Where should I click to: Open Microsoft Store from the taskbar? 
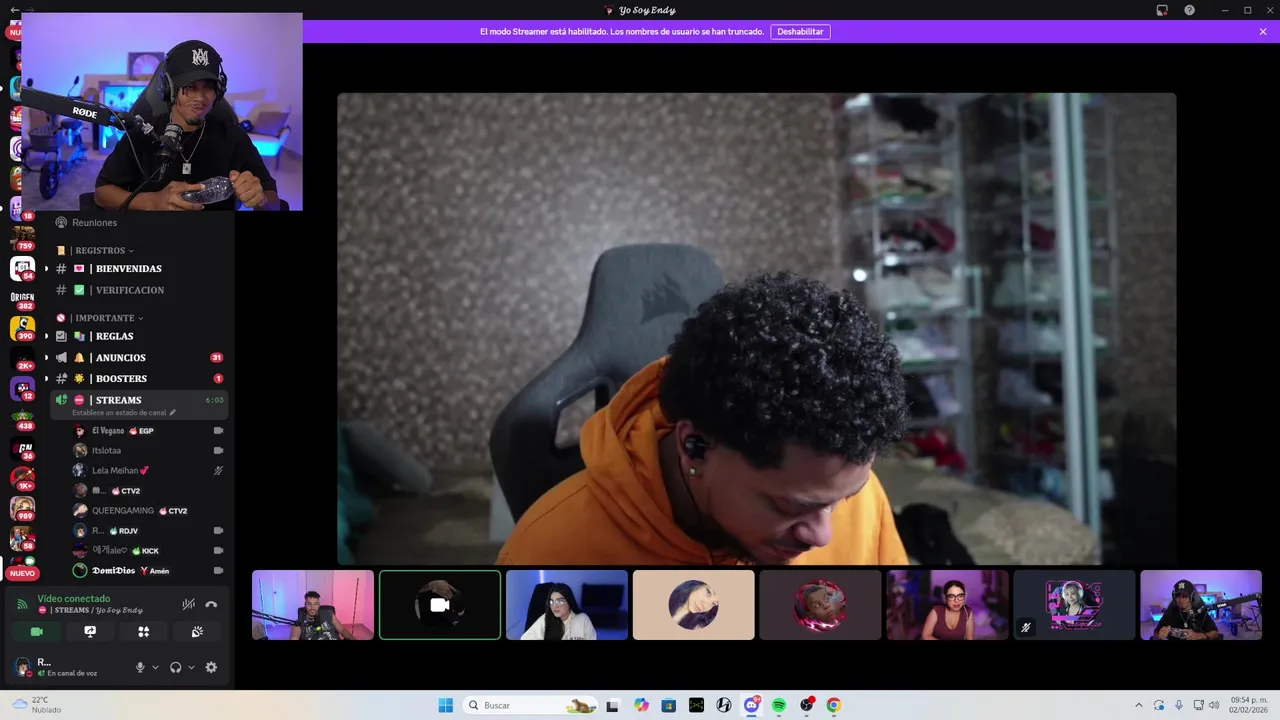pos(668,705)
